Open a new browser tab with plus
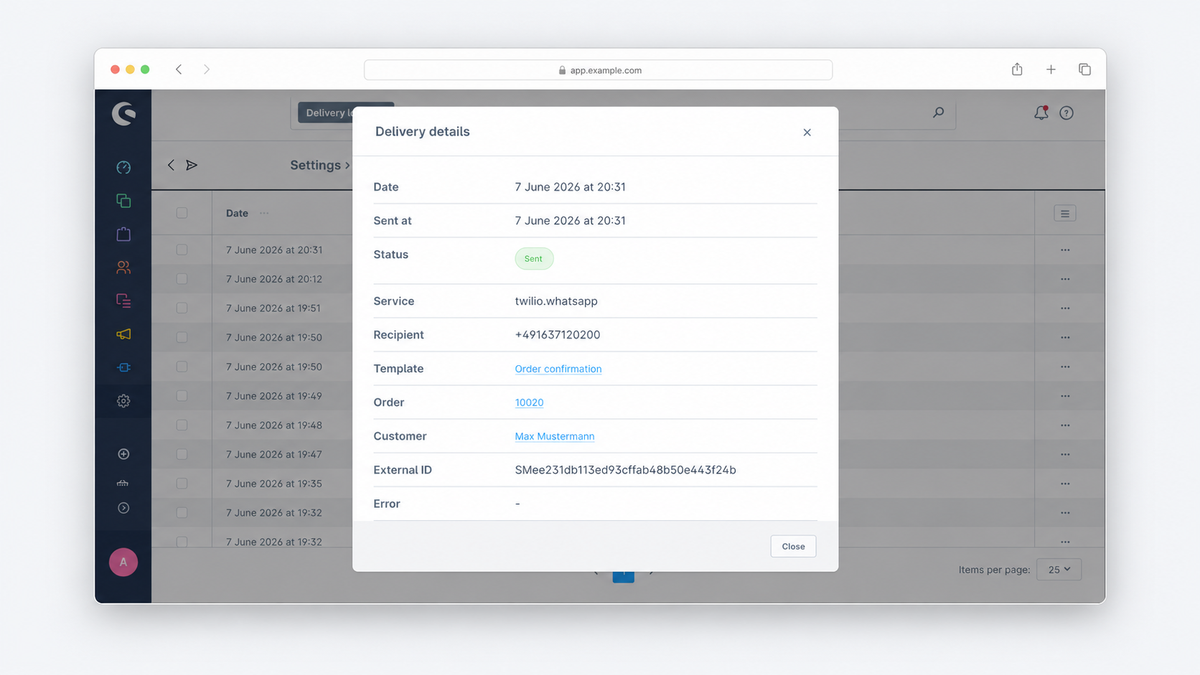 click(1051, 69)
